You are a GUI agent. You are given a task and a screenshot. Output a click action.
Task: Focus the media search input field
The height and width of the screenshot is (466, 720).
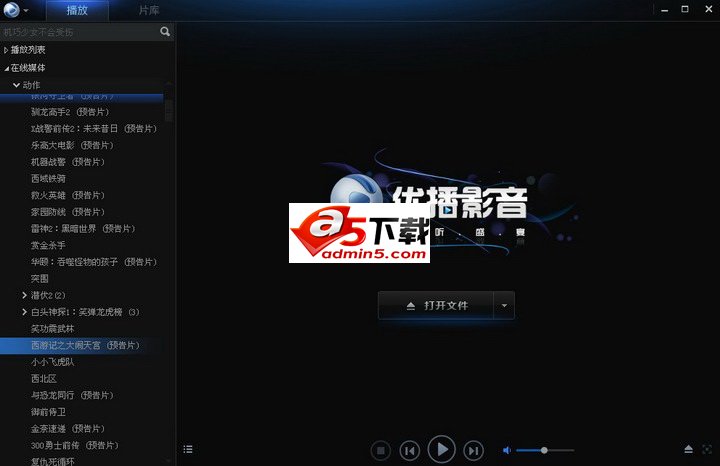[x=79, y=32]
